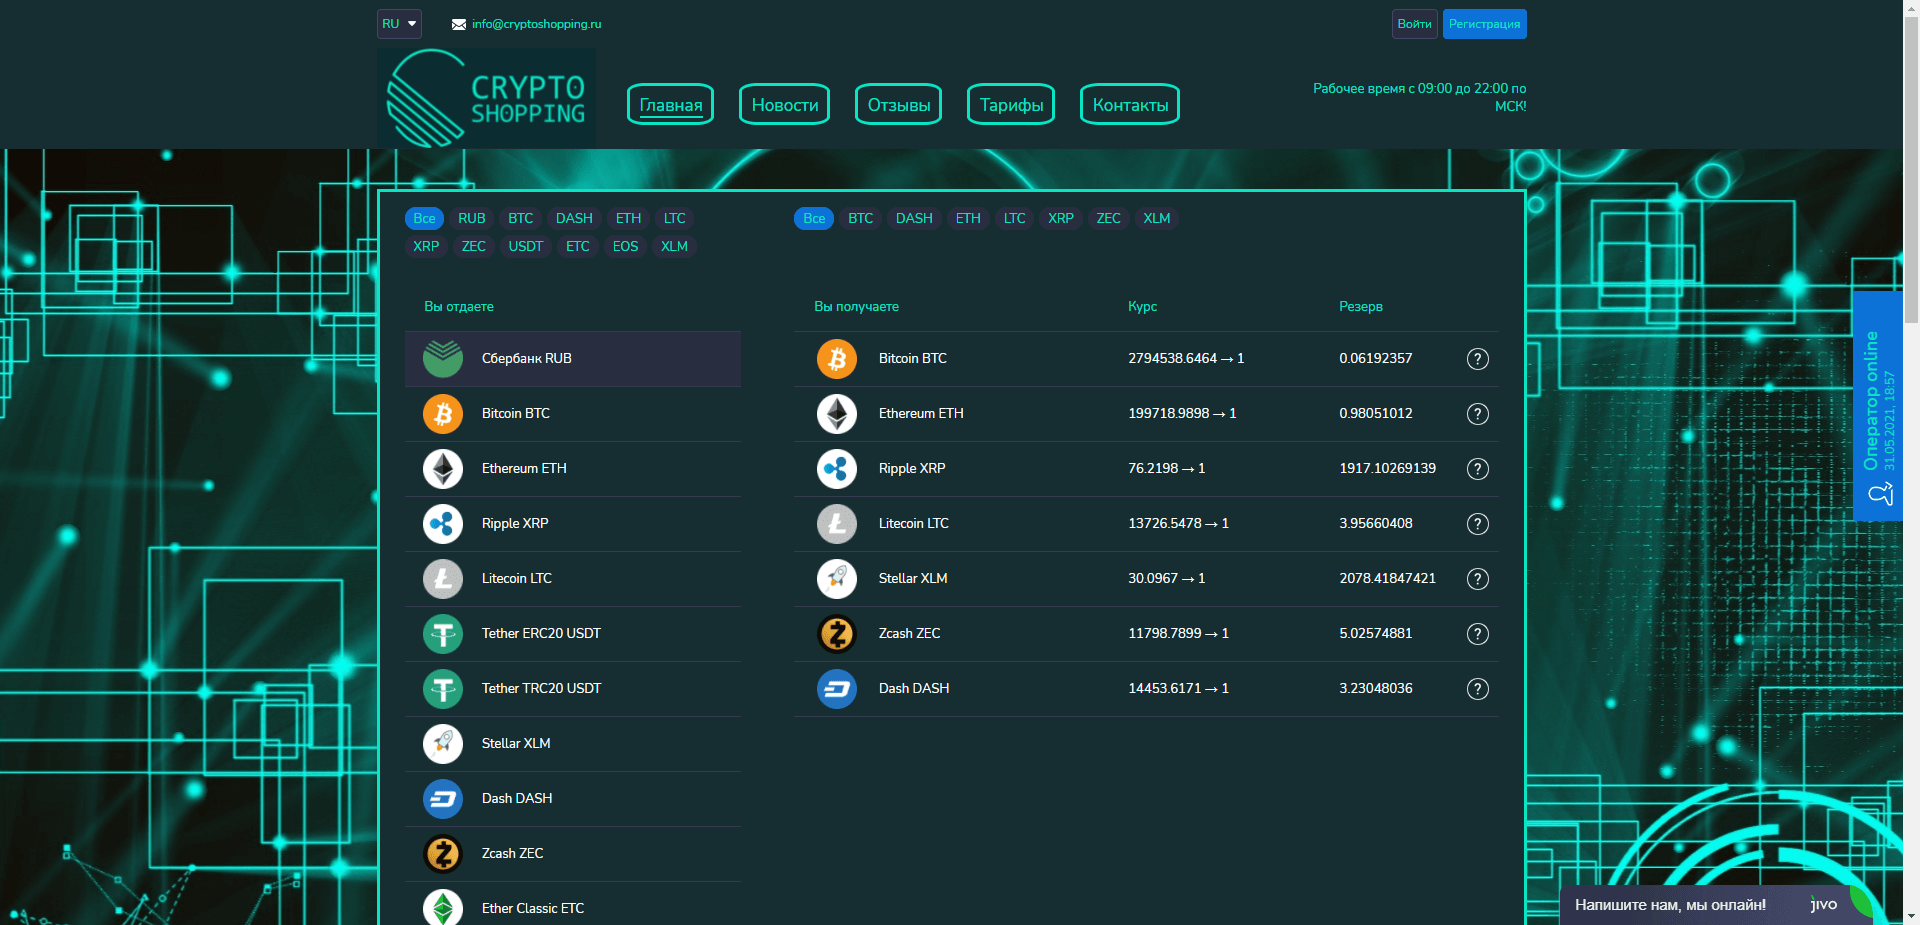Click the Litecoin LTC icon in receive column
This screenshot has height=925, width=1920.
[837, 524]
